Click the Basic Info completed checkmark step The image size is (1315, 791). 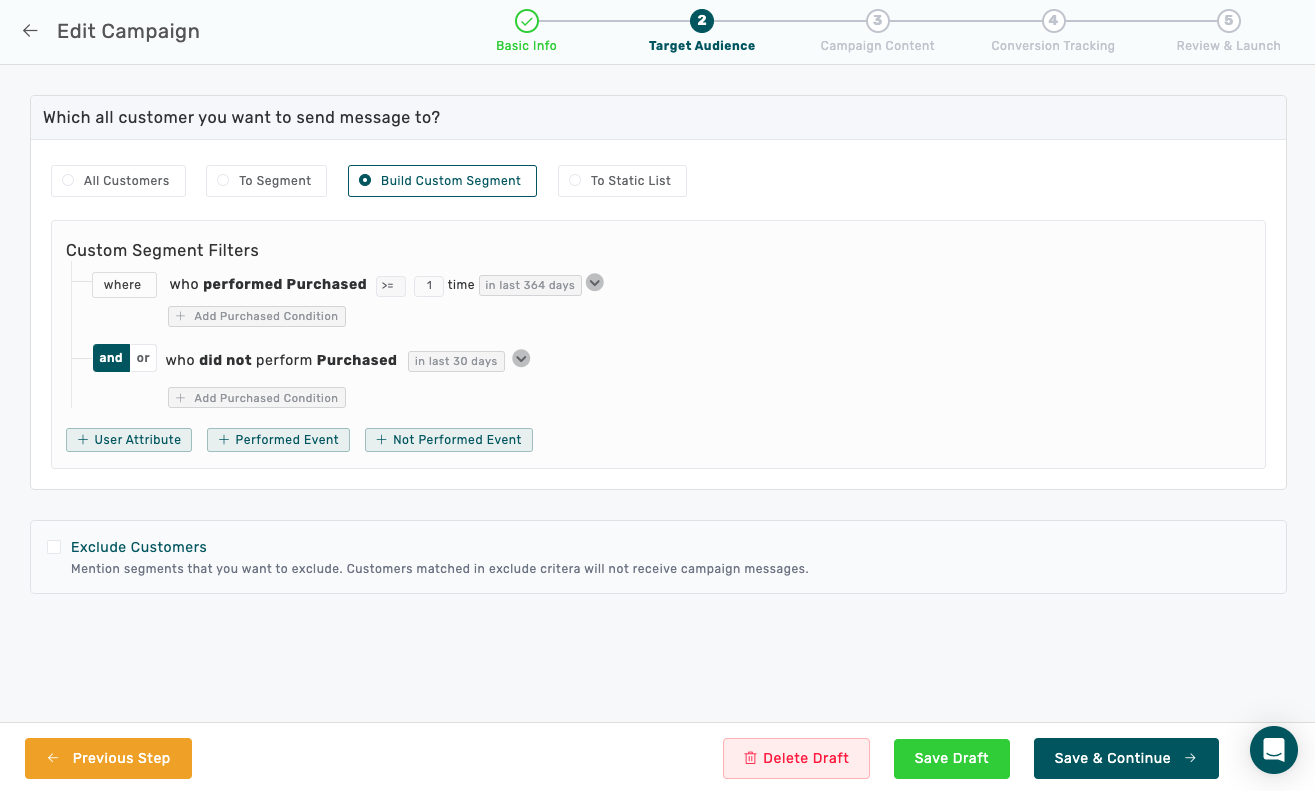click(x=526, y=21)
